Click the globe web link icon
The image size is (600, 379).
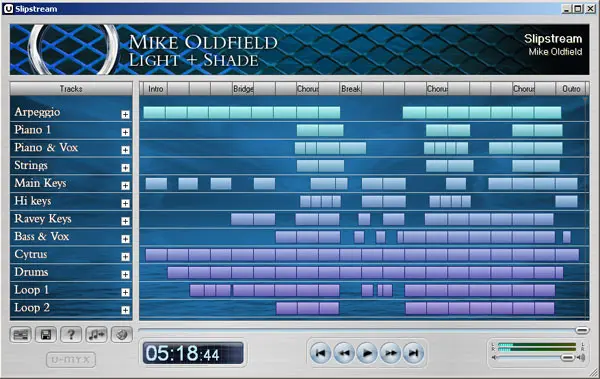click(x=122, y=335)
